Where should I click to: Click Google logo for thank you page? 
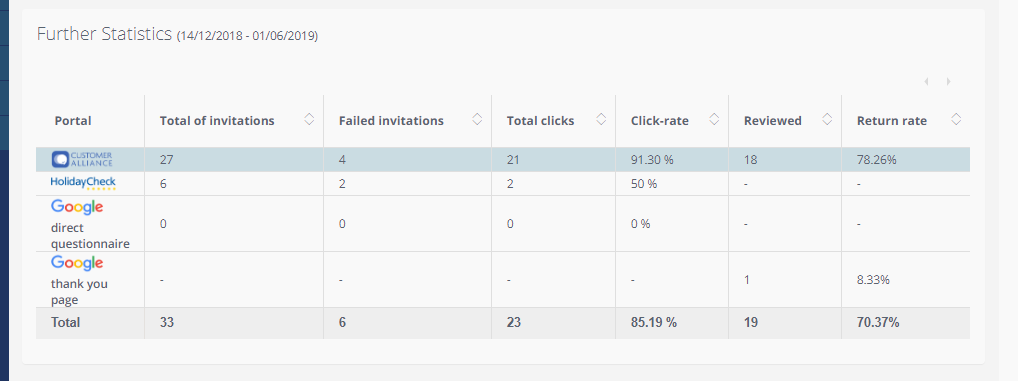tap(77, 263)
